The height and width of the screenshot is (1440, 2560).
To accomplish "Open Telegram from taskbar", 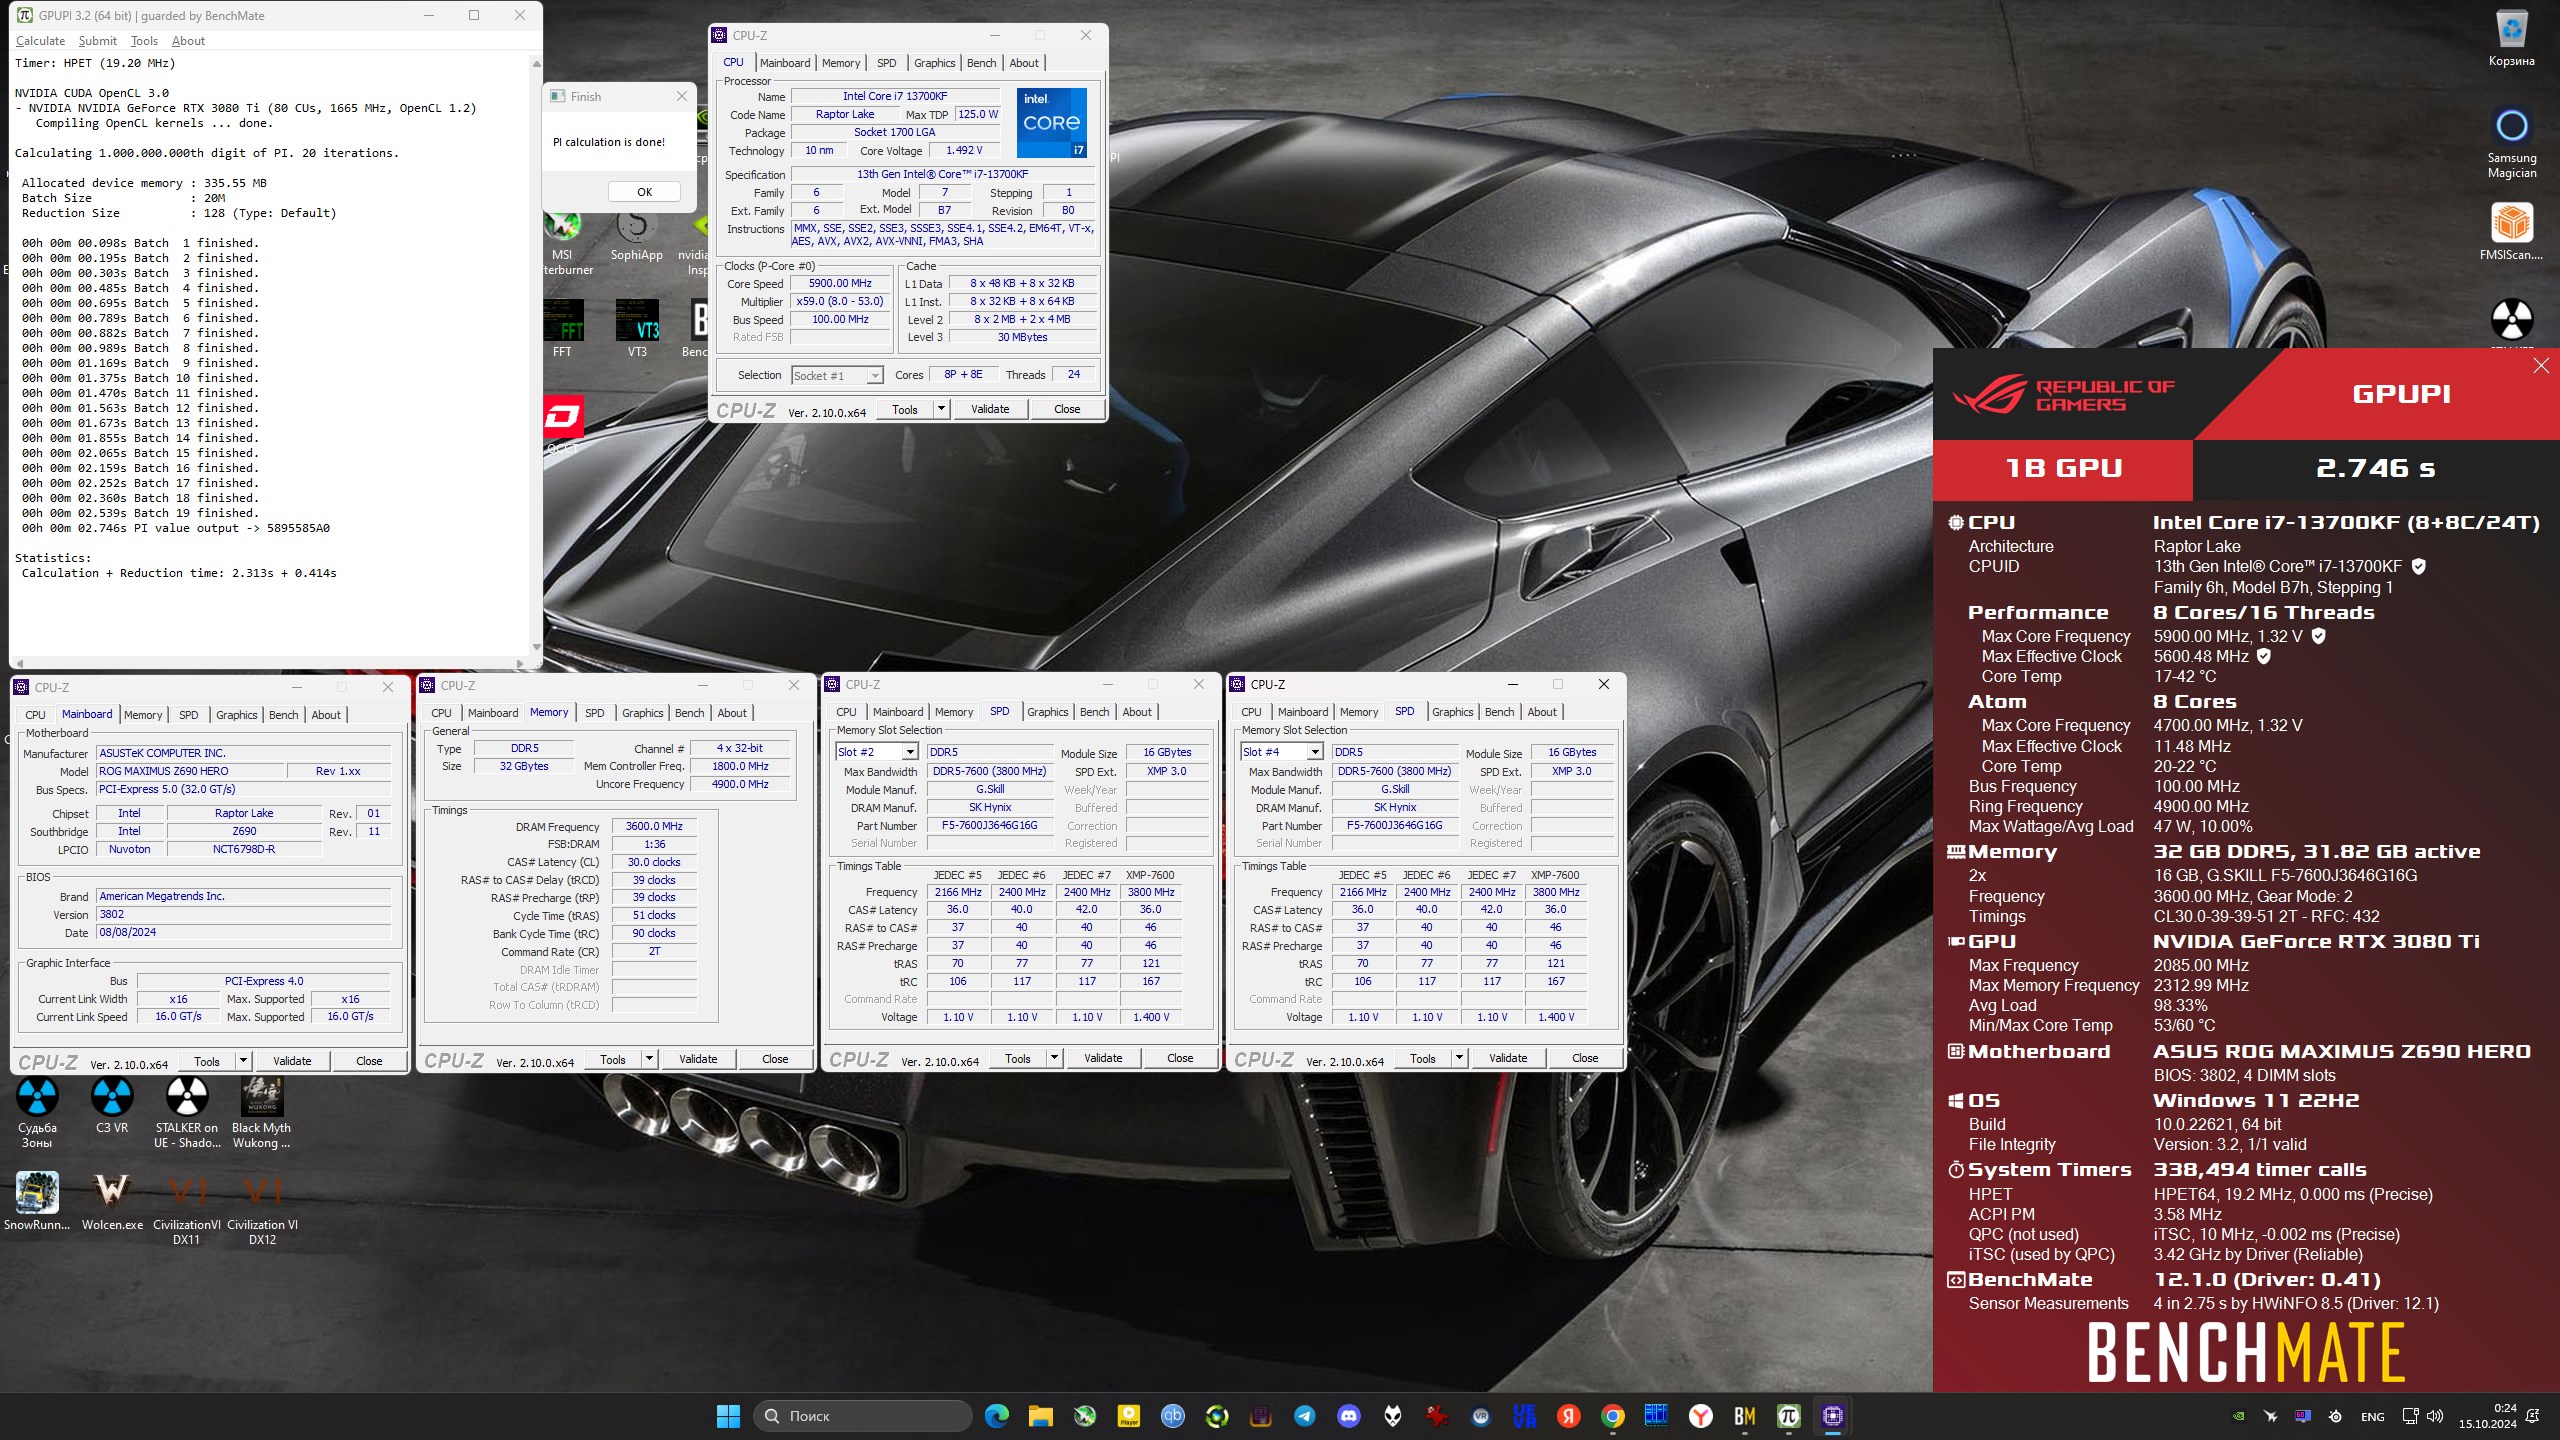I will (x=1304, y=1416).
